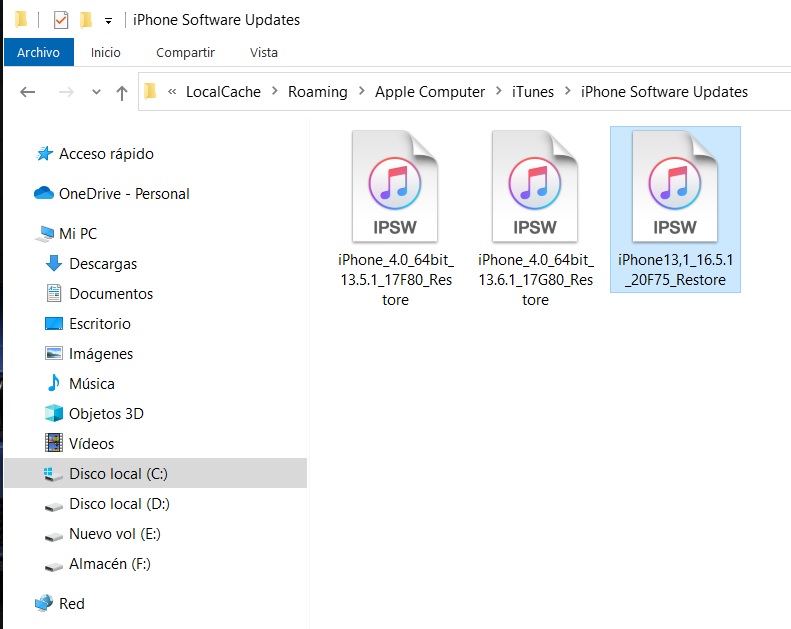
Task: Select Almacén (F:) label in the sidebar
Action: [109, 563]
